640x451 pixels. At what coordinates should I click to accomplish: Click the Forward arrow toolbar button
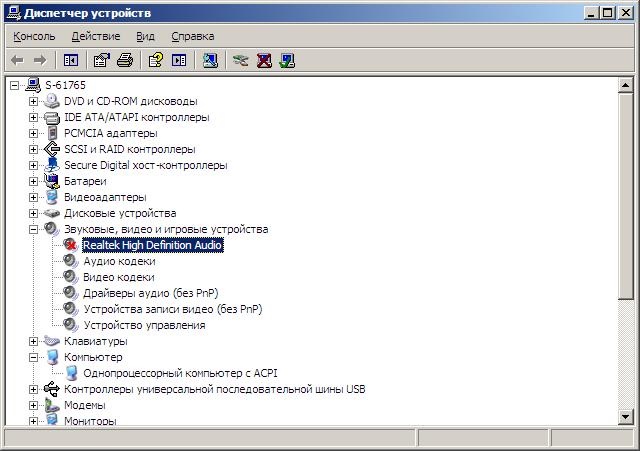(x=40, y=61)
